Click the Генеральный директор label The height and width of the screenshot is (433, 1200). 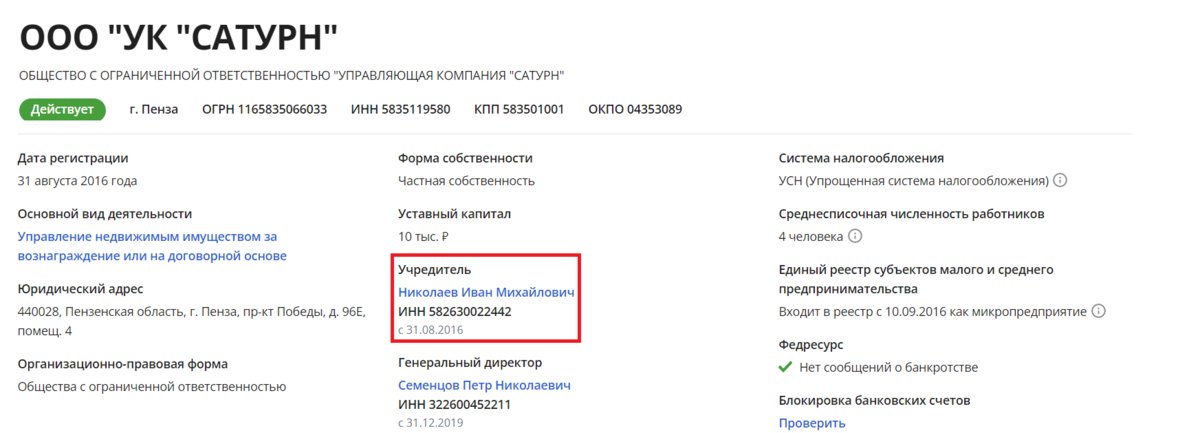[x=470, y=363]
